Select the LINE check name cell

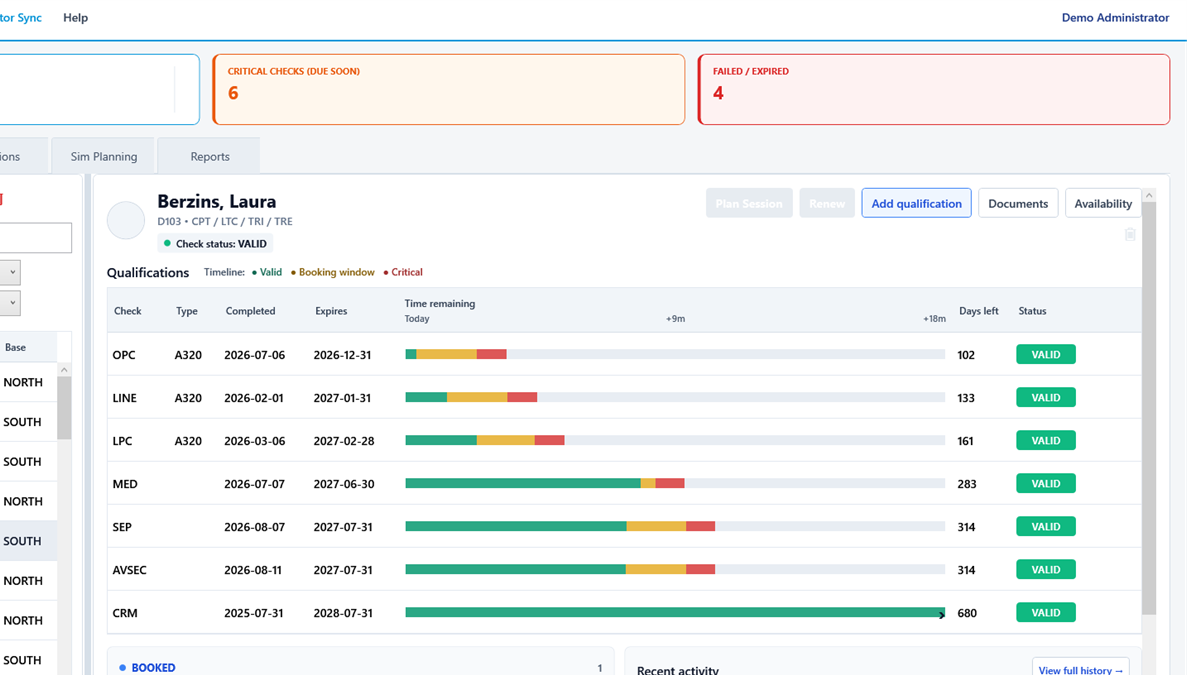pyautogui.click(x=125, y=398)
